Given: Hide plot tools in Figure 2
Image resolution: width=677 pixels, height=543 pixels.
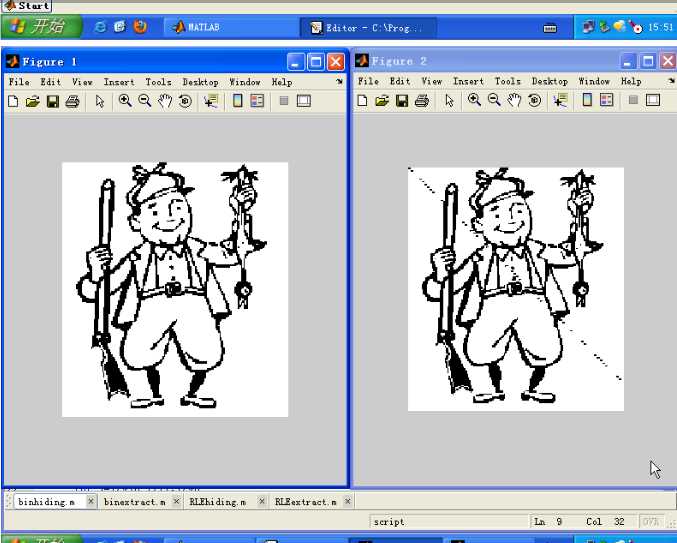Looking at the screenshot, I should coord(633,100).
